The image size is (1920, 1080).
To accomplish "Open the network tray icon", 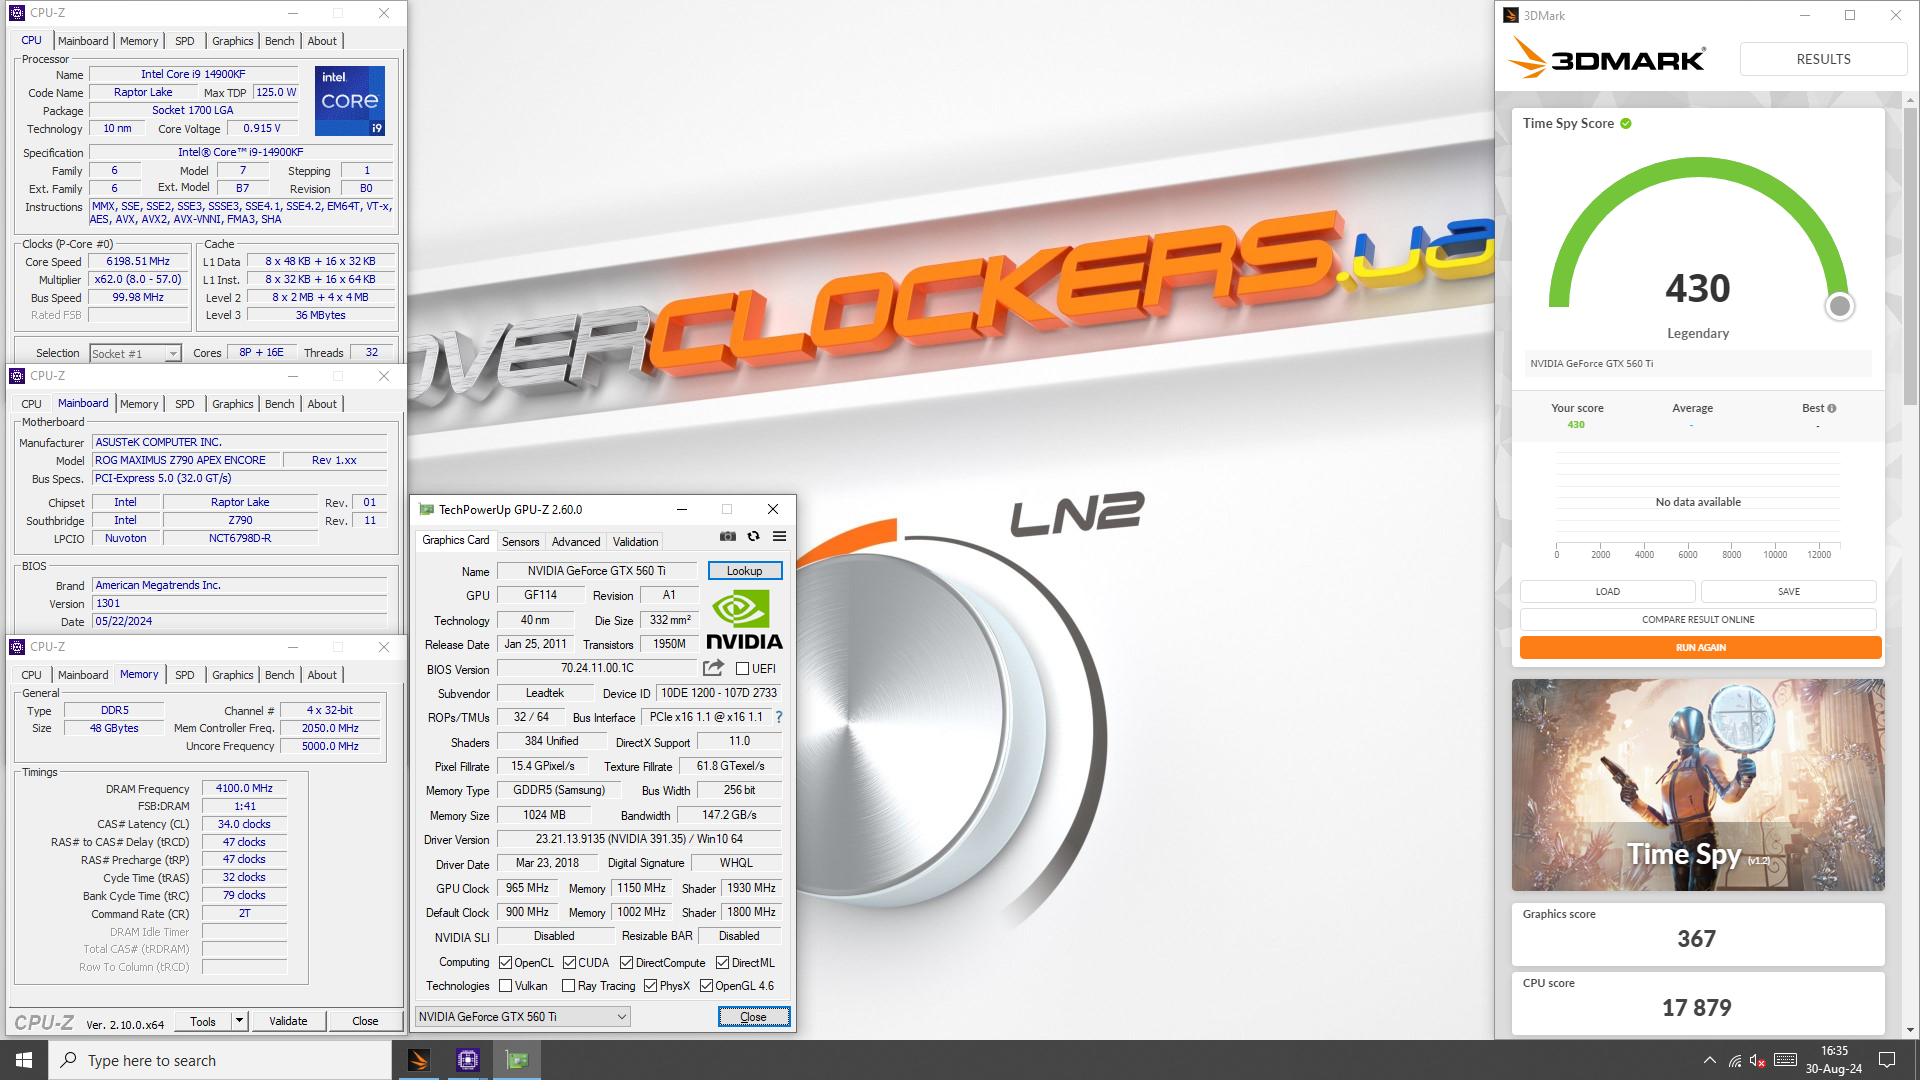I will tap(1735, 1061).
